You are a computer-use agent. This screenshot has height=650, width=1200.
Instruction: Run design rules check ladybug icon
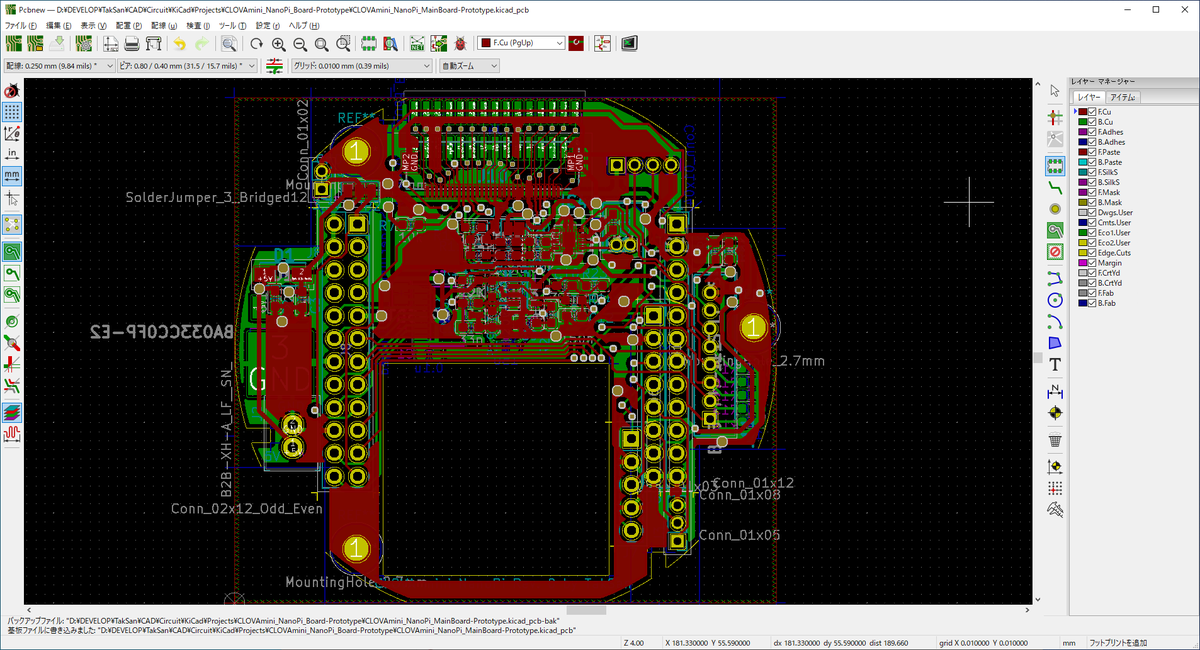460,44
